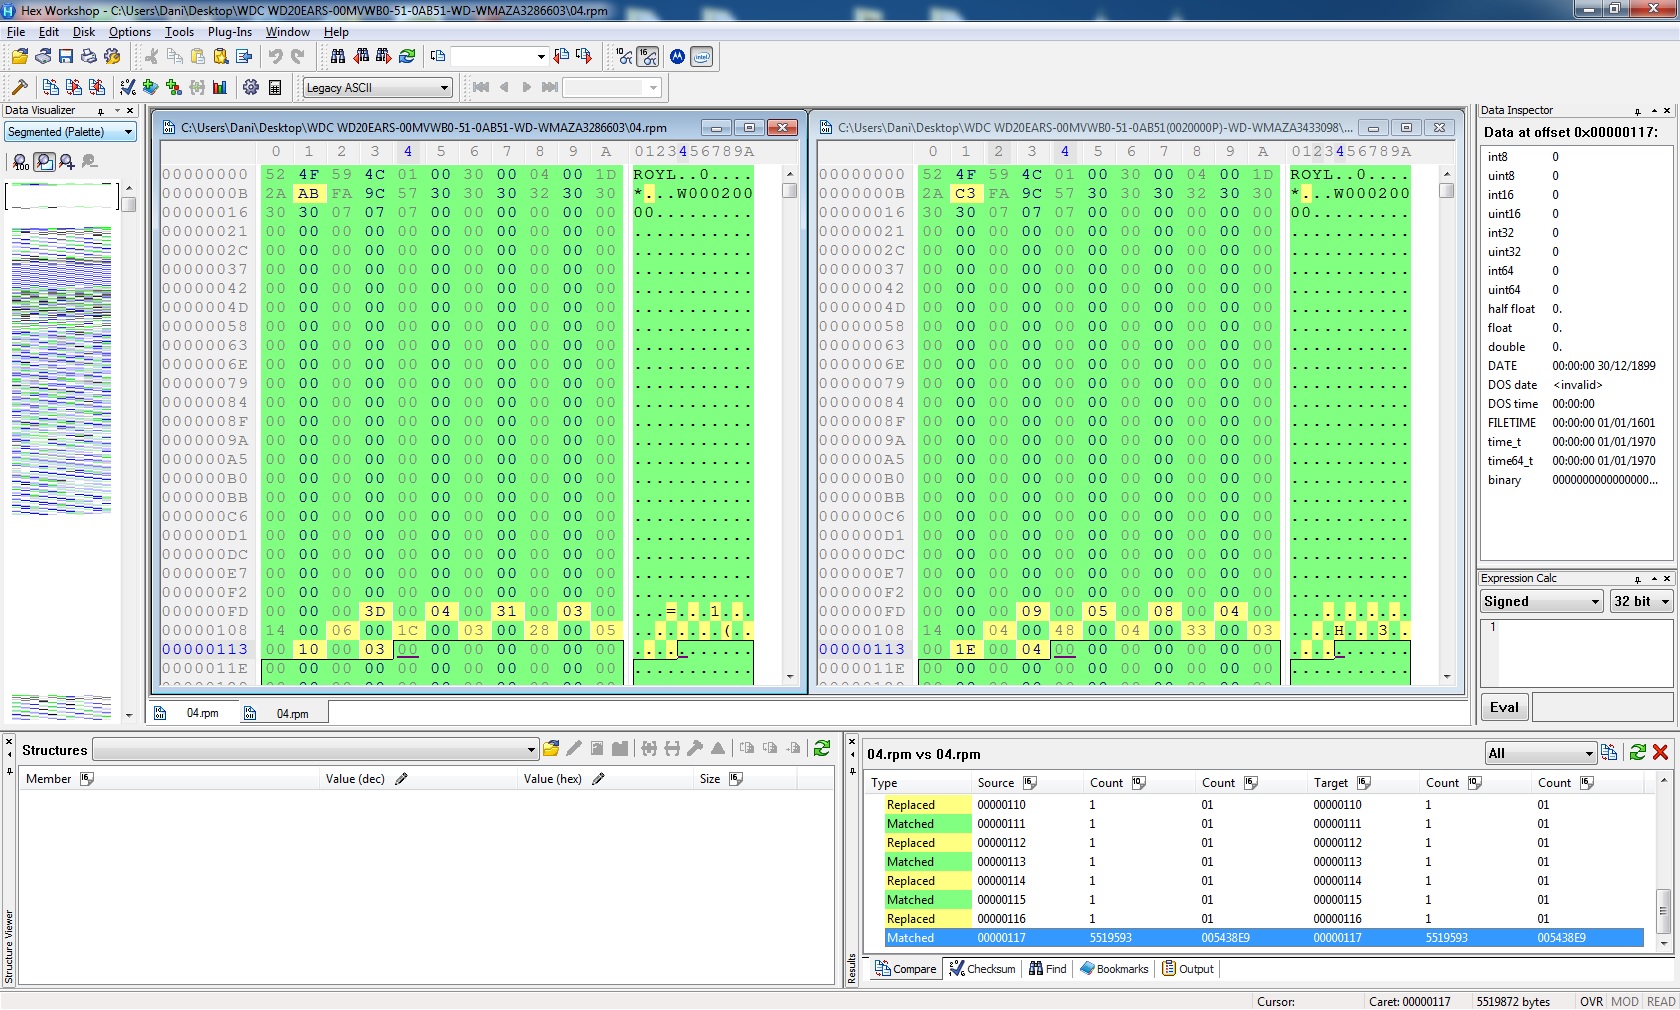1680x1010 pixels.
Task: Click the Expression Calc result field
Action: click(x=1602, y=707)
